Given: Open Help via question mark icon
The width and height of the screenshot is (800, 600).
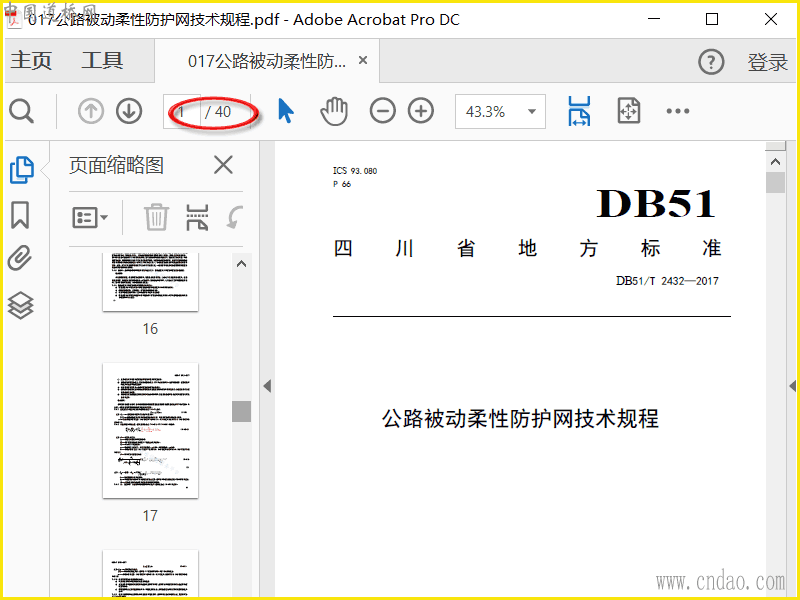Looking at the screenshot, I should pyautogui.click(x=711, y=62).
